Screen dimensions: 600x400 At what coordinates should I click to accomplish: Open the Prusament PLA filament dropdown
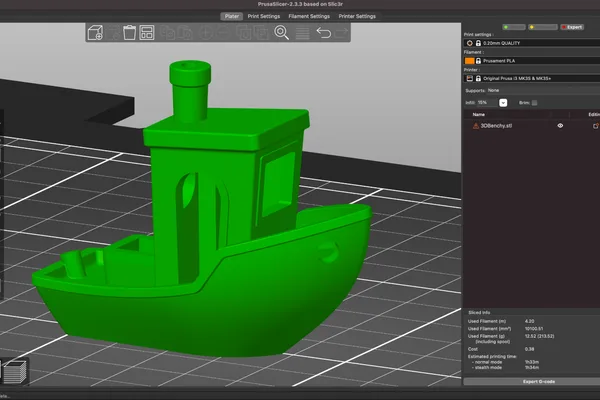(x=532, y=61)
